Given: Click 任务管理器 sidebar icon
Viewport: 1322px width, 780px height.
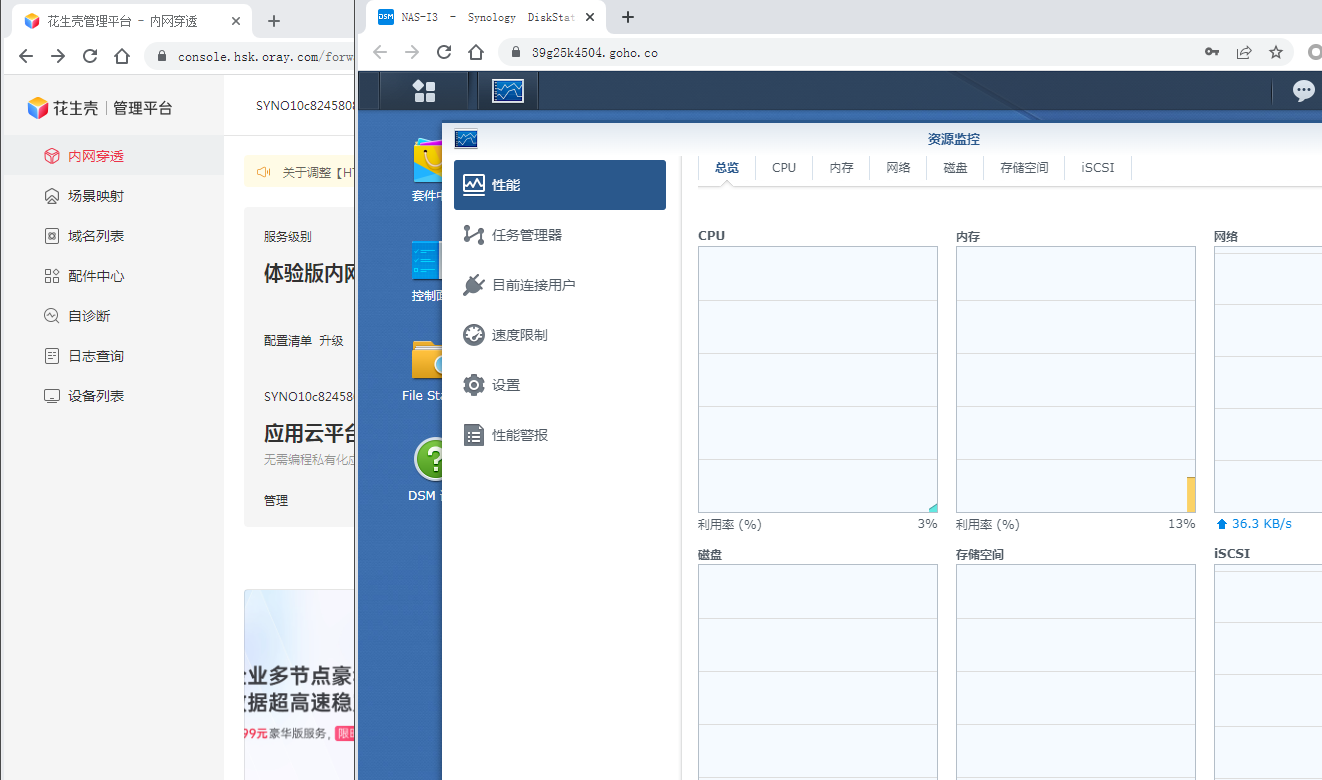Looking at the screenshot, I should point(474,235).
